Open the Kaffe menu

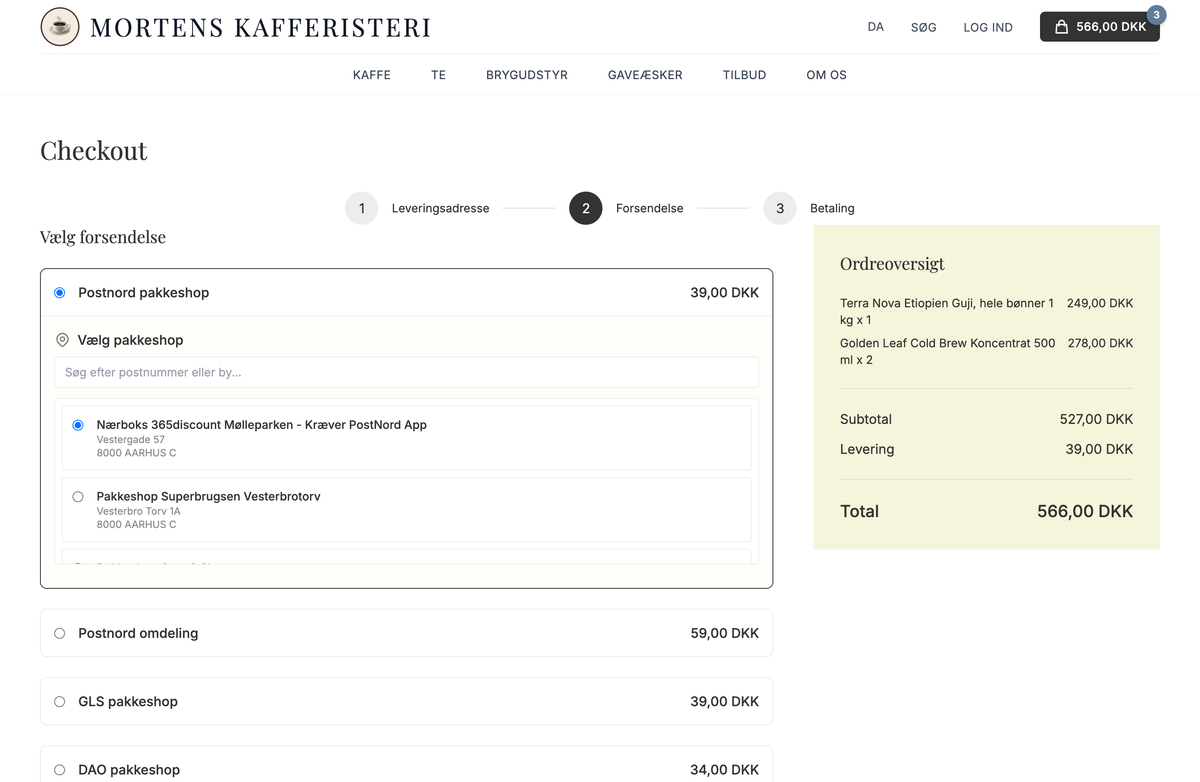(x=372, y=75)
